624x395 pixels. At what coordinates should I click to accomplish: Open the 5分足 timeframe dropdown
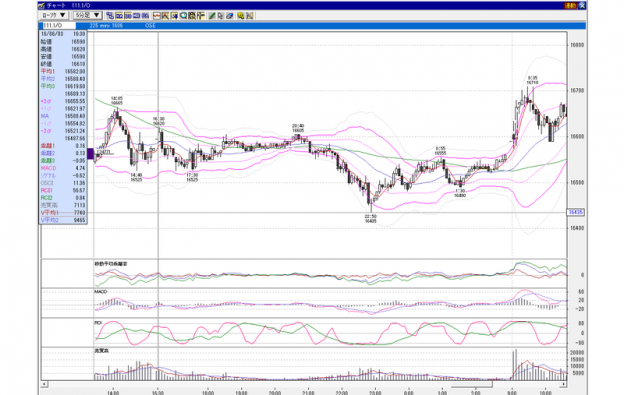87,15
